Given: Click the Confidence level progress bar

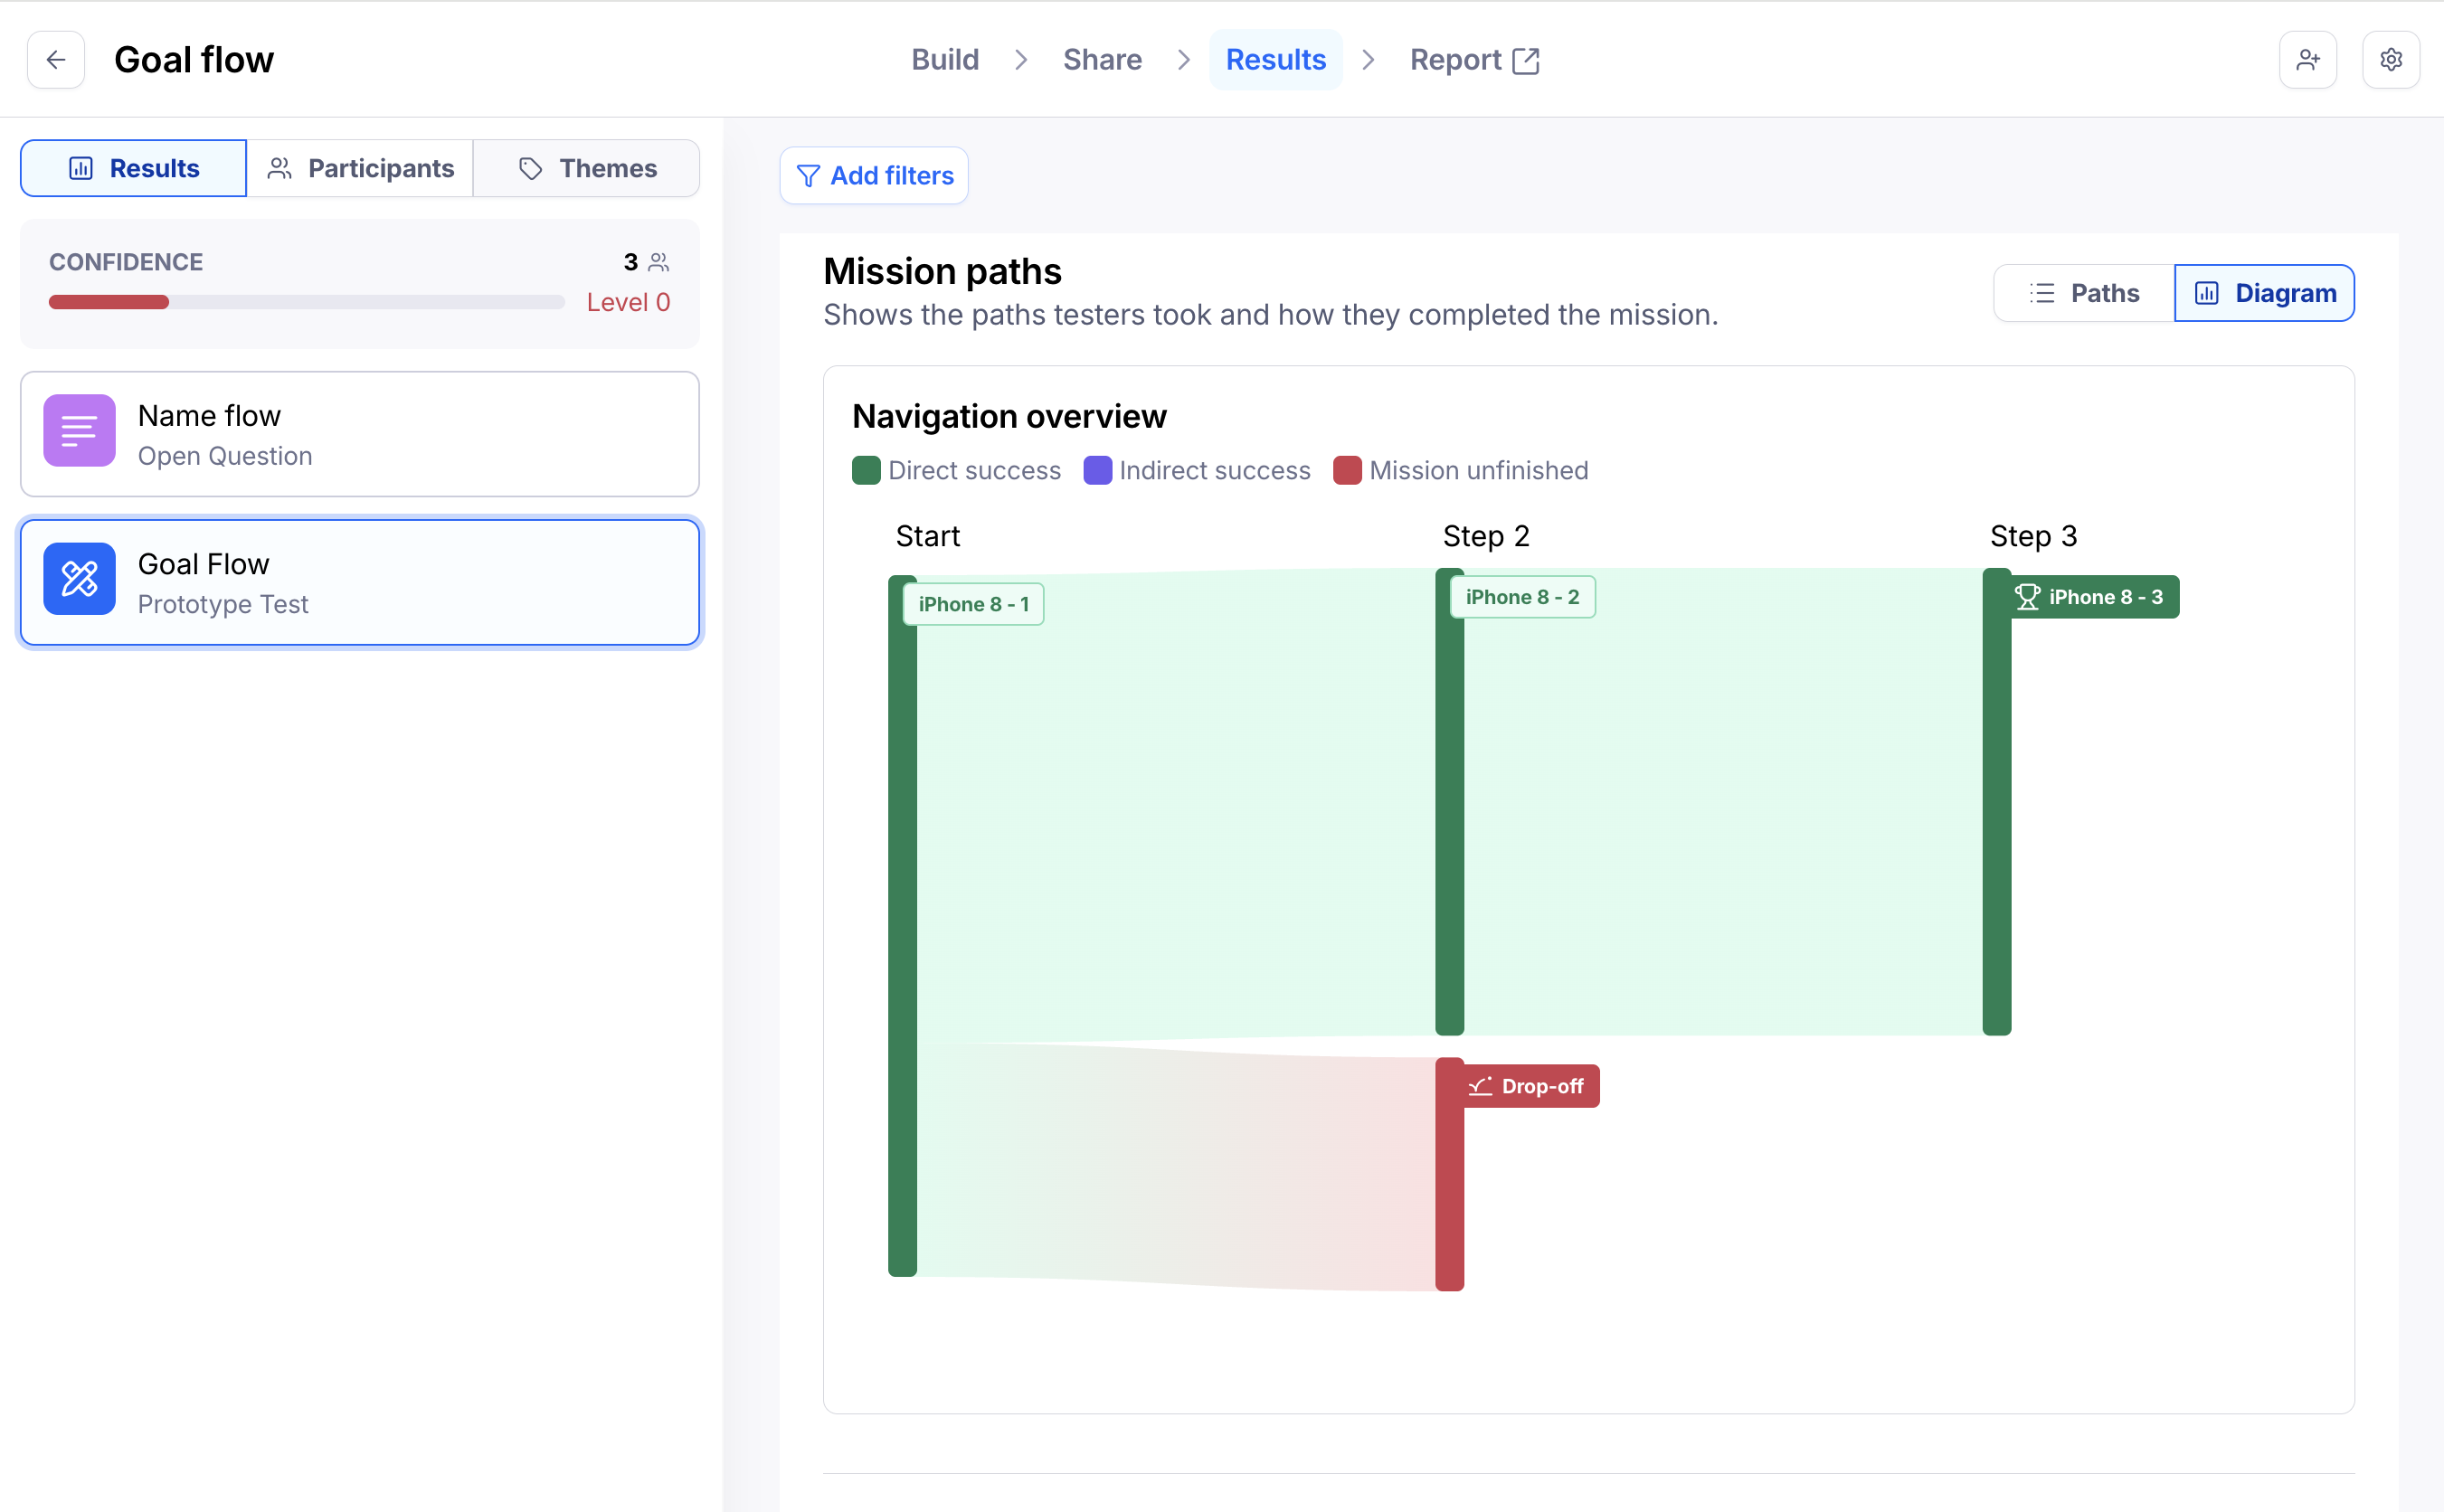Looking at the screenshot, I should 306,302.
